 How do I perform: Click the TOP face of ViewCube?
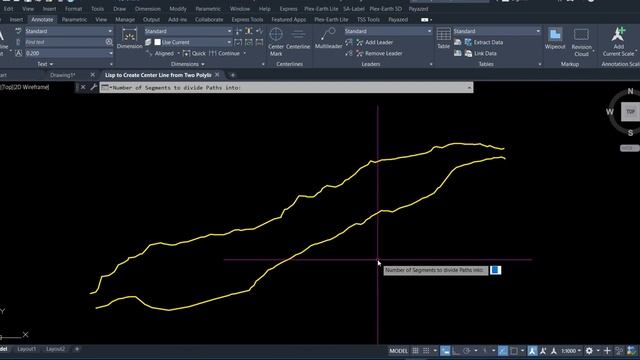[630, 111]
